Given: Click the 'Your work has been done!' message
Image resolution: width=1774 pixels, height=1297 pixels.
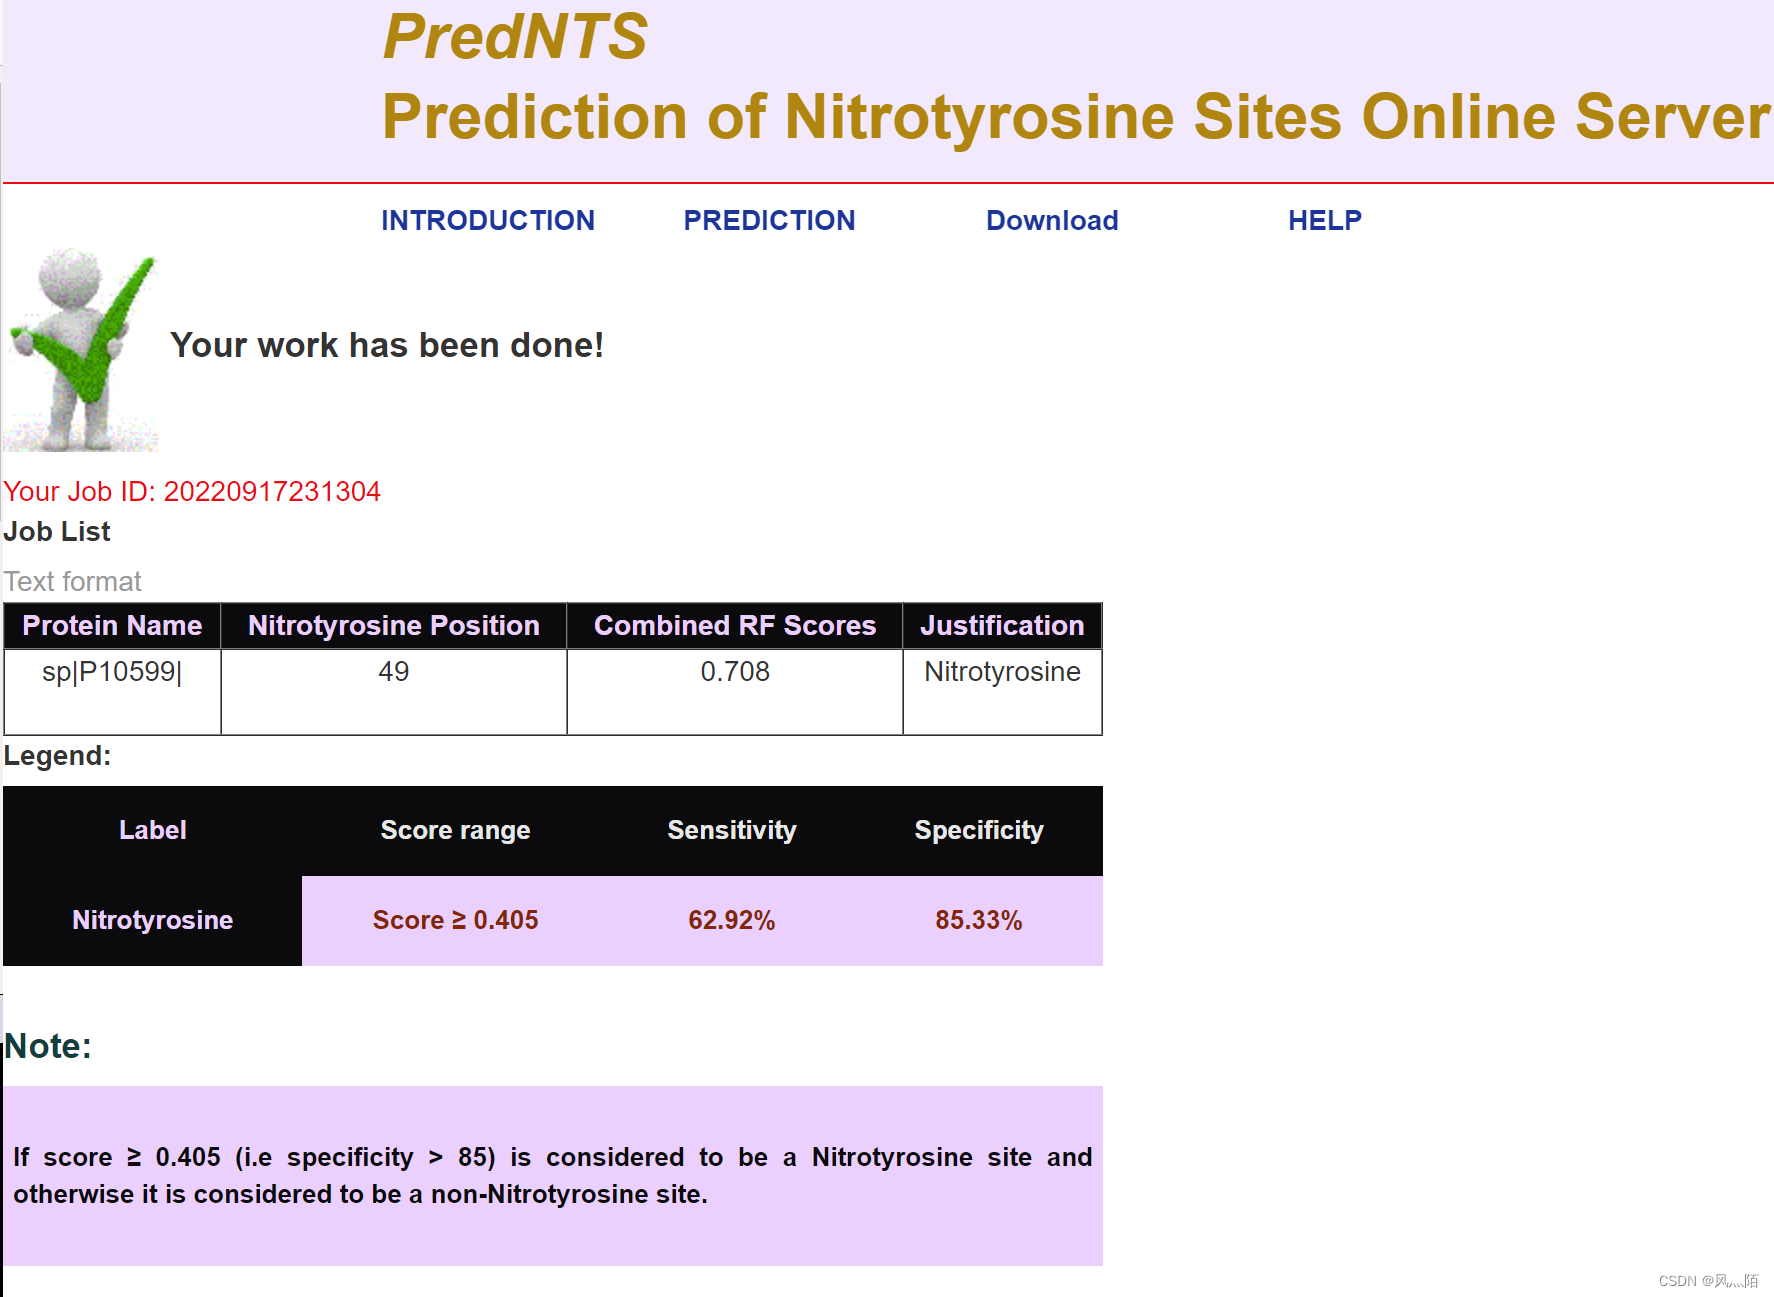Looking at the screenshot, I should tap(387, 345).
